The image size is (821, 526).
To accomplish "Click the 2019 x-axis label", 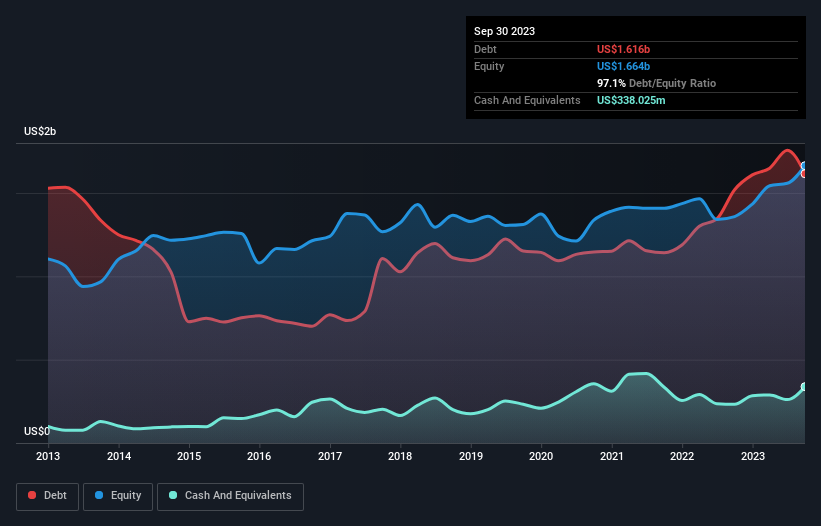I will [471, 456].
